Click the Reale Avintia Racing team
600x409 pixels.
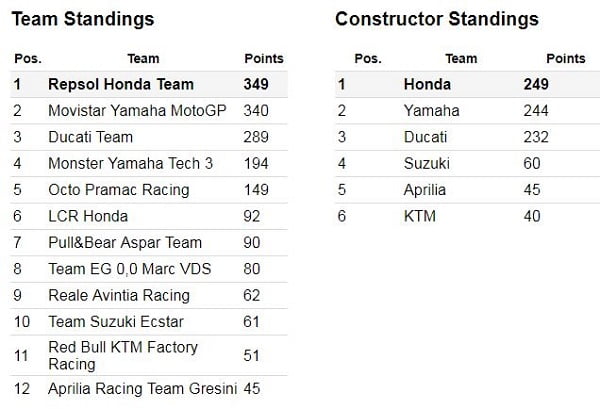tap(118, 295)
